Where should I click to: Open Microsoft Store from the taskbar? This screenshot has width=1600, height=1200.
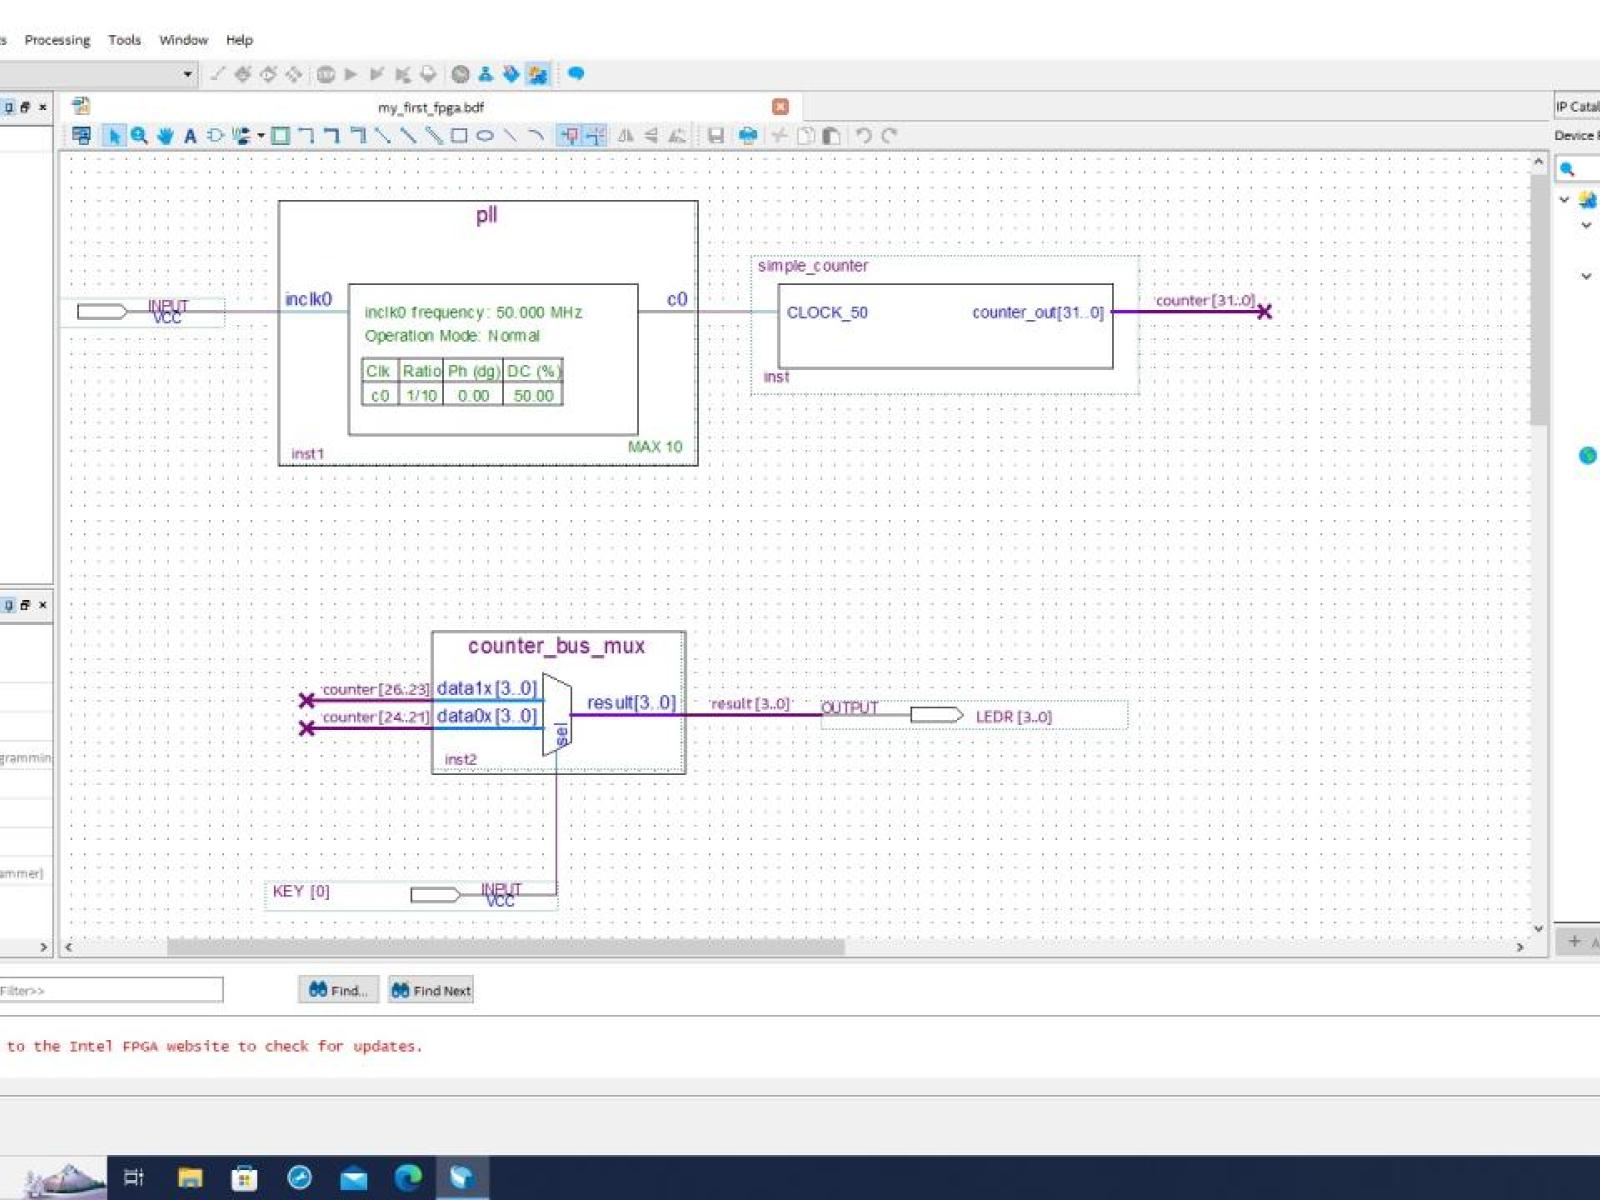(x=244, y=1178)
